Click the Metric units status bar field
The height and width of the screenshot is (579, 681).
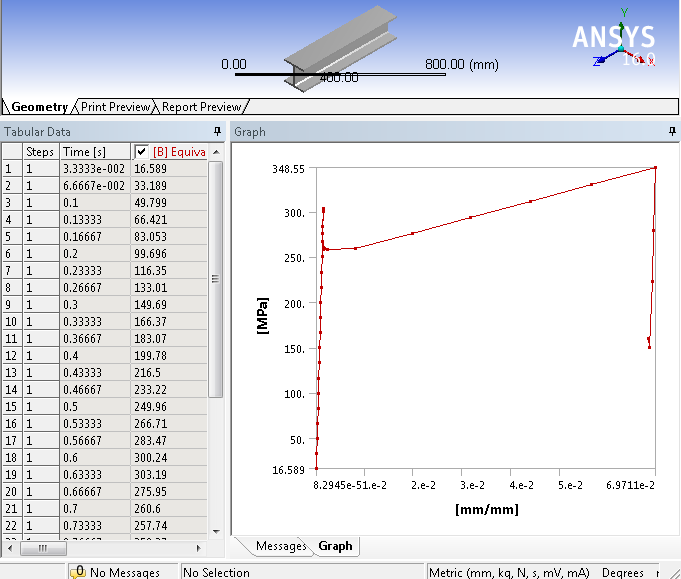coord(508,572)
